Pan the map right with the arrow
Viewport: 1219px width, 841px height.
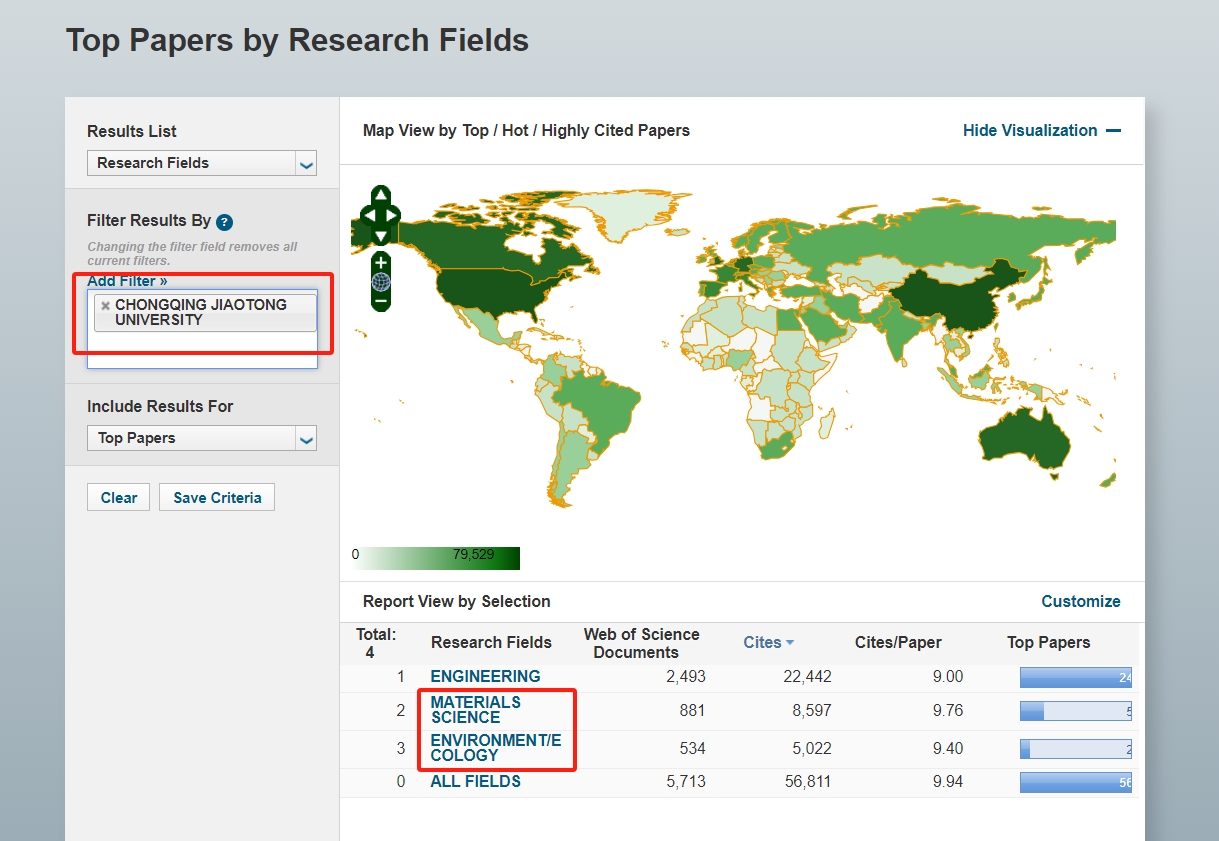point(393,215)
